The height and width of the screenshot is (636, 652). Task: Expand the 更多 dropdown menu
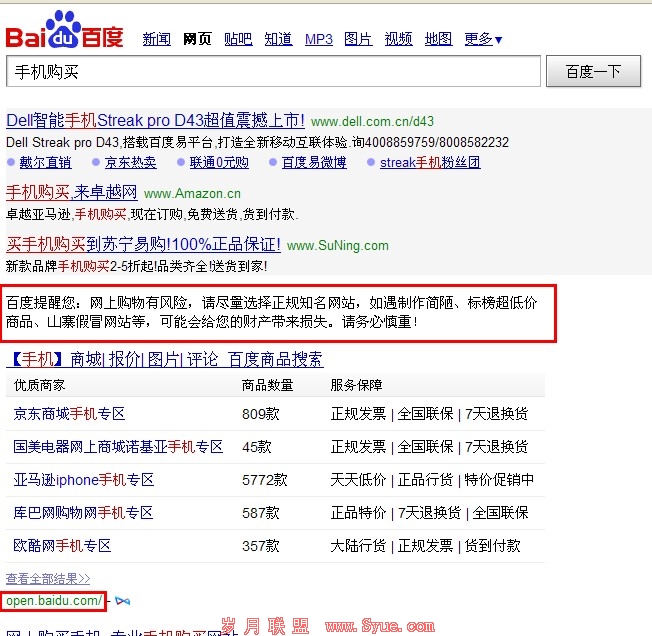click(x=483, y=39)
